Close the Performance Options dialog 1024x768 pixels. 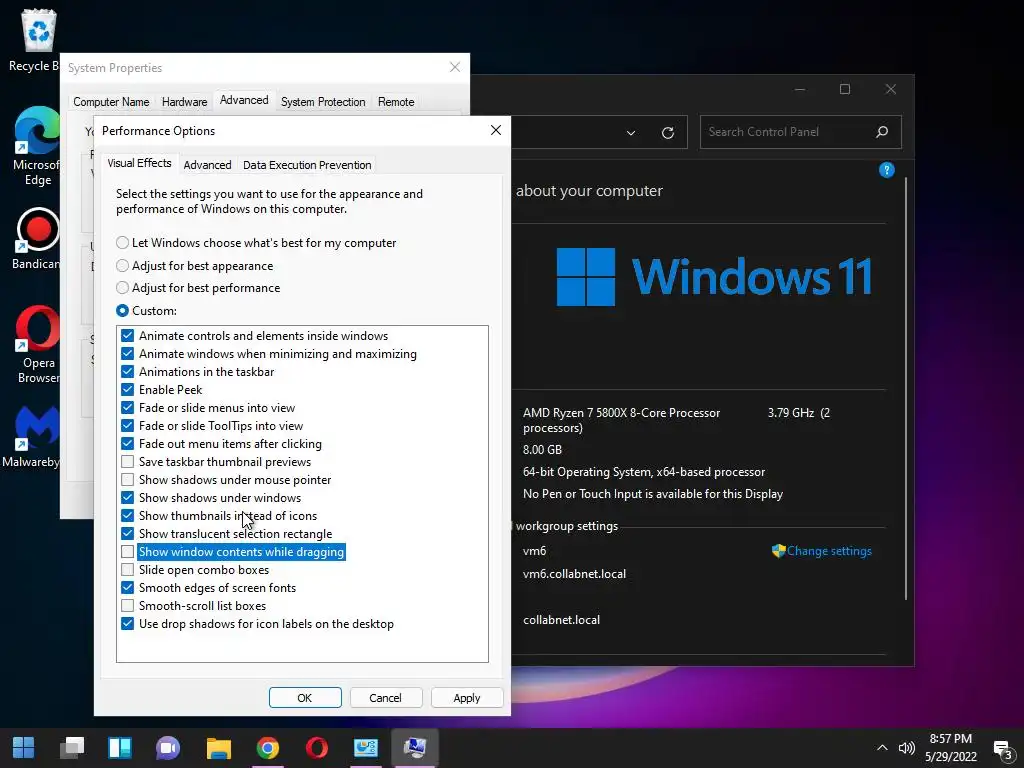[x=496, y=131]
